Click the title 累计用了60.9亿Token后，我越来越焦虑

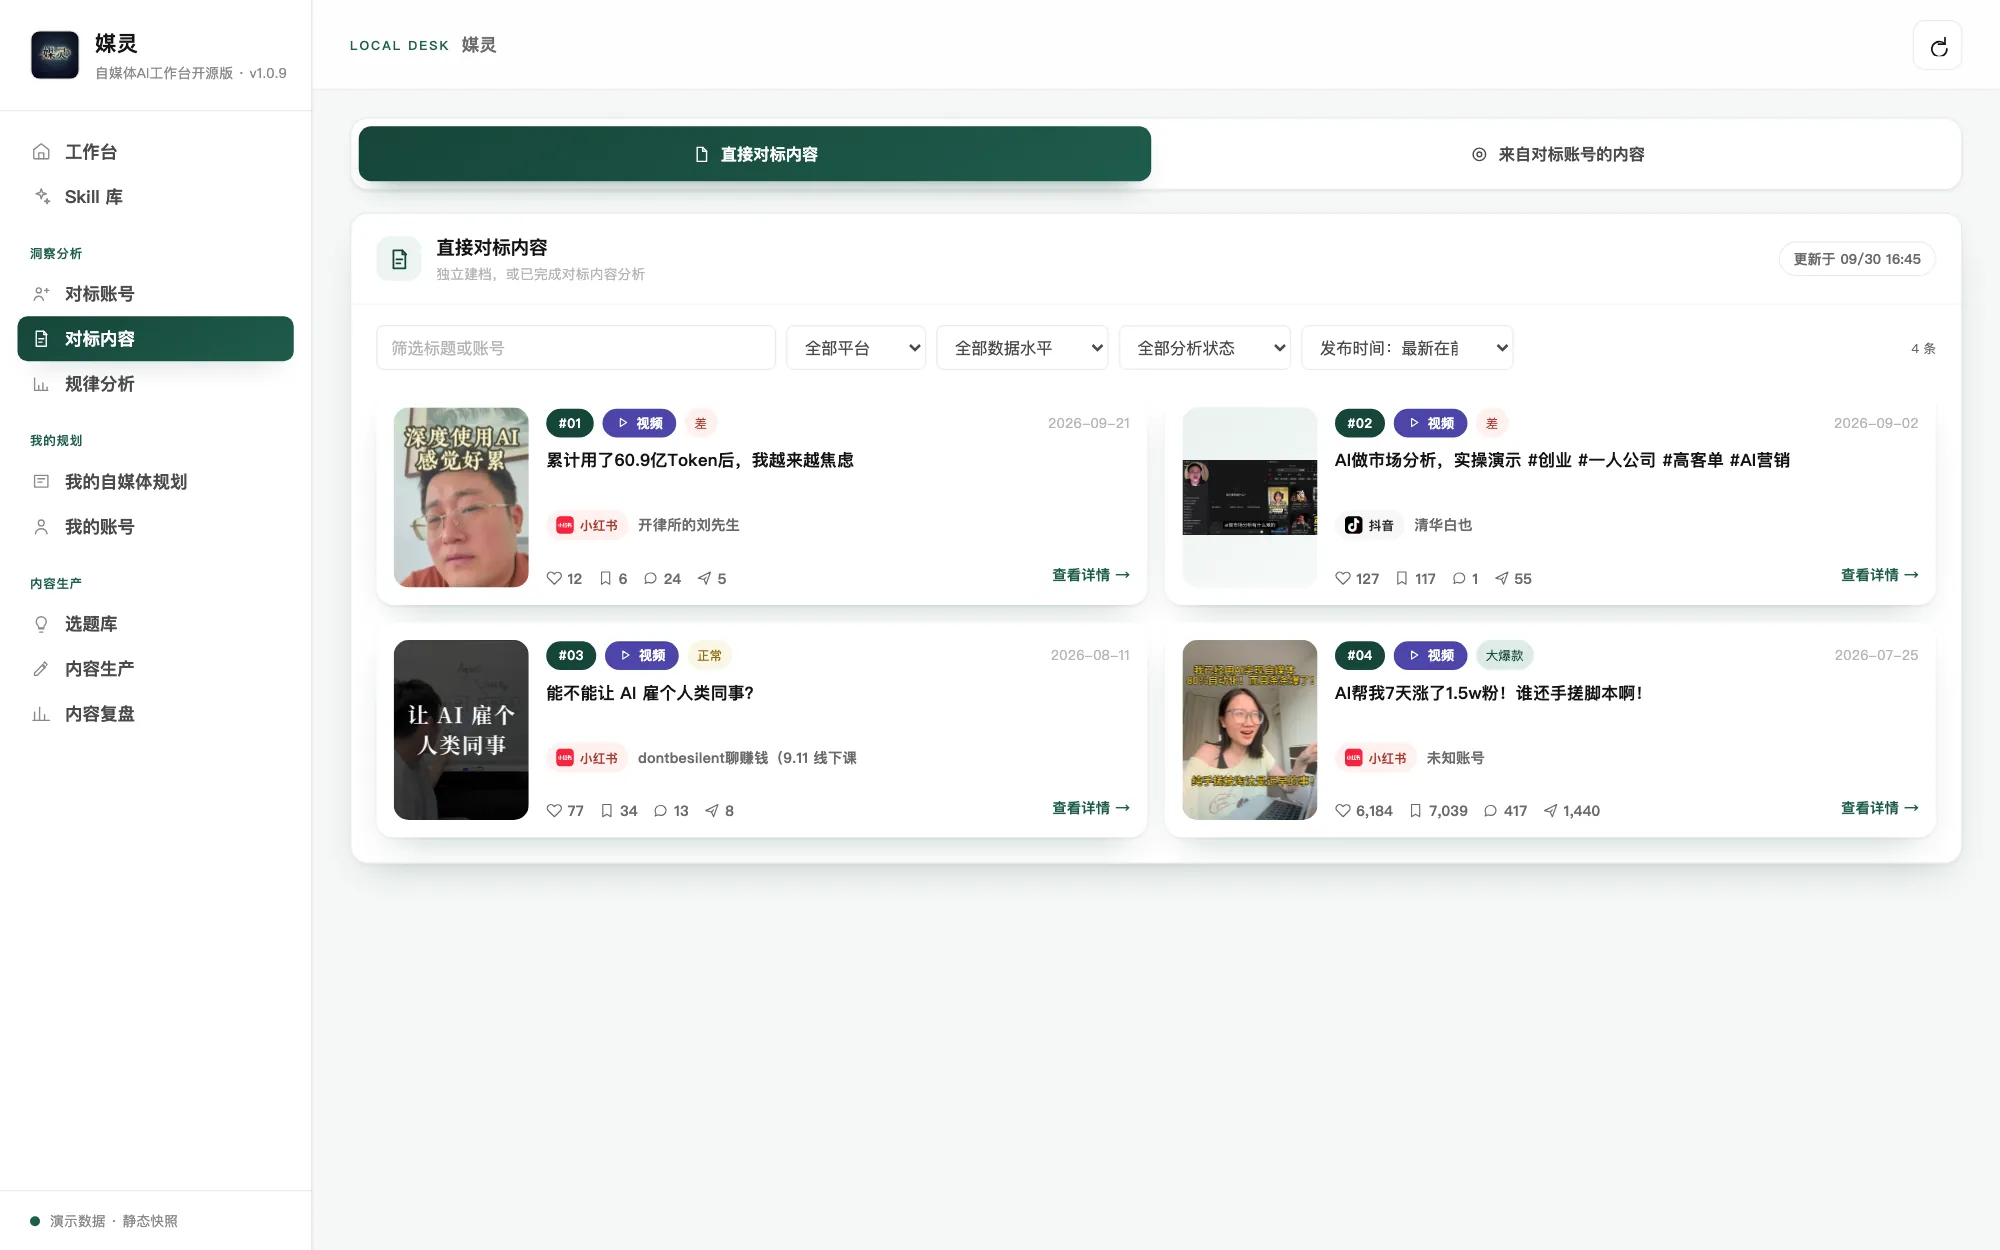coord(700,460)
